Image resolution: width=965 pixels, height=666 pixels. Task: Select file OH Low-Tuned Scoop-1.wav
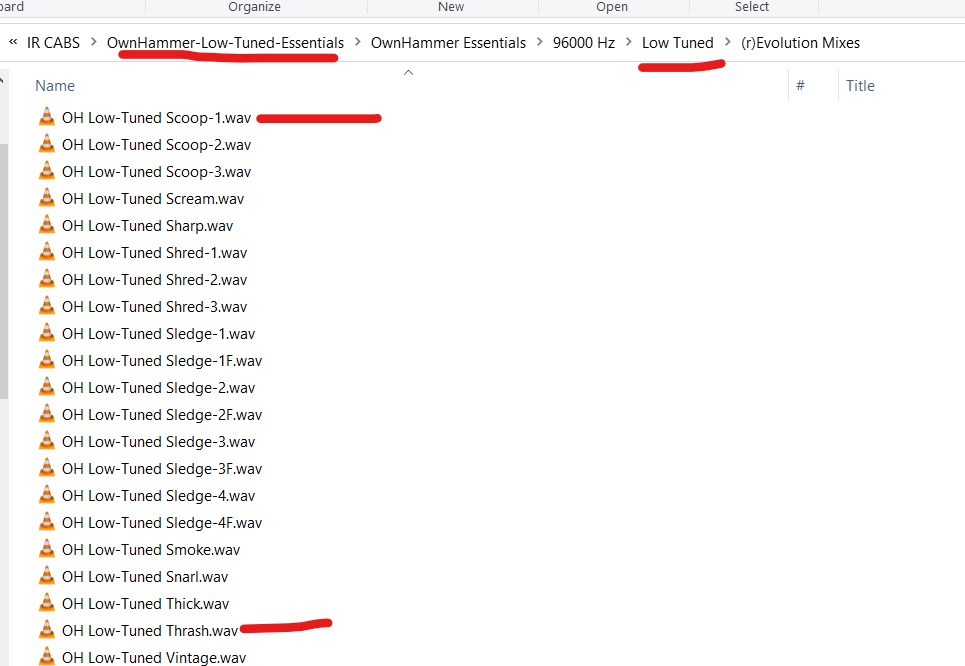(x=156, y=118)
